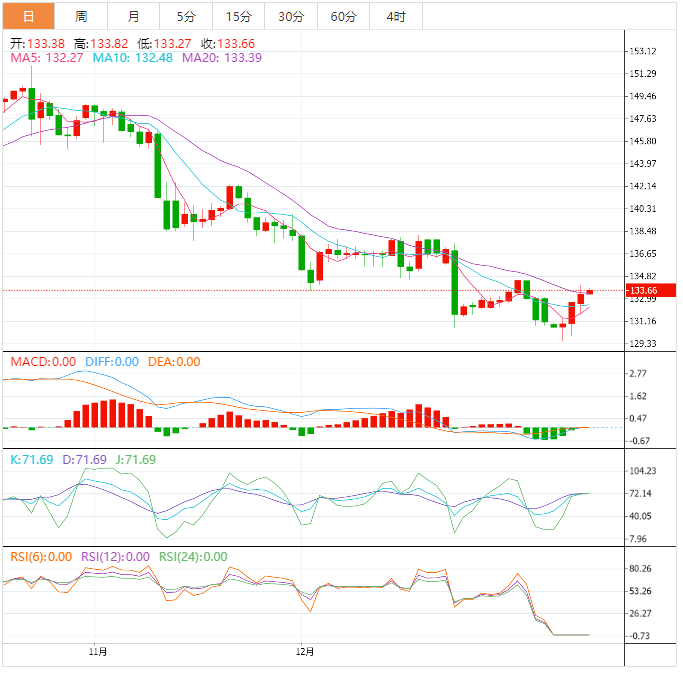This screenshot has height=675, width=683.
Task: Click the KDJ axis value 104.23
Action: click(642, 471)
